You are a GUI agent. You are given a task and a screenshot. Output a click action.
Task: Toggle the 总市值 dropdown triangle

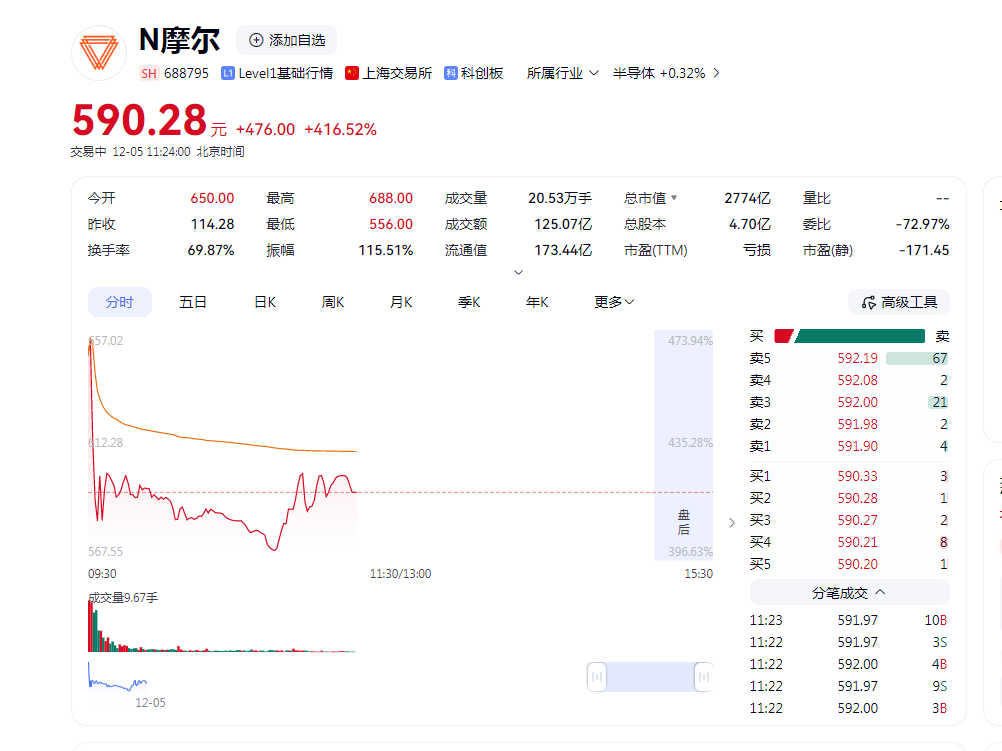(674, 198)
